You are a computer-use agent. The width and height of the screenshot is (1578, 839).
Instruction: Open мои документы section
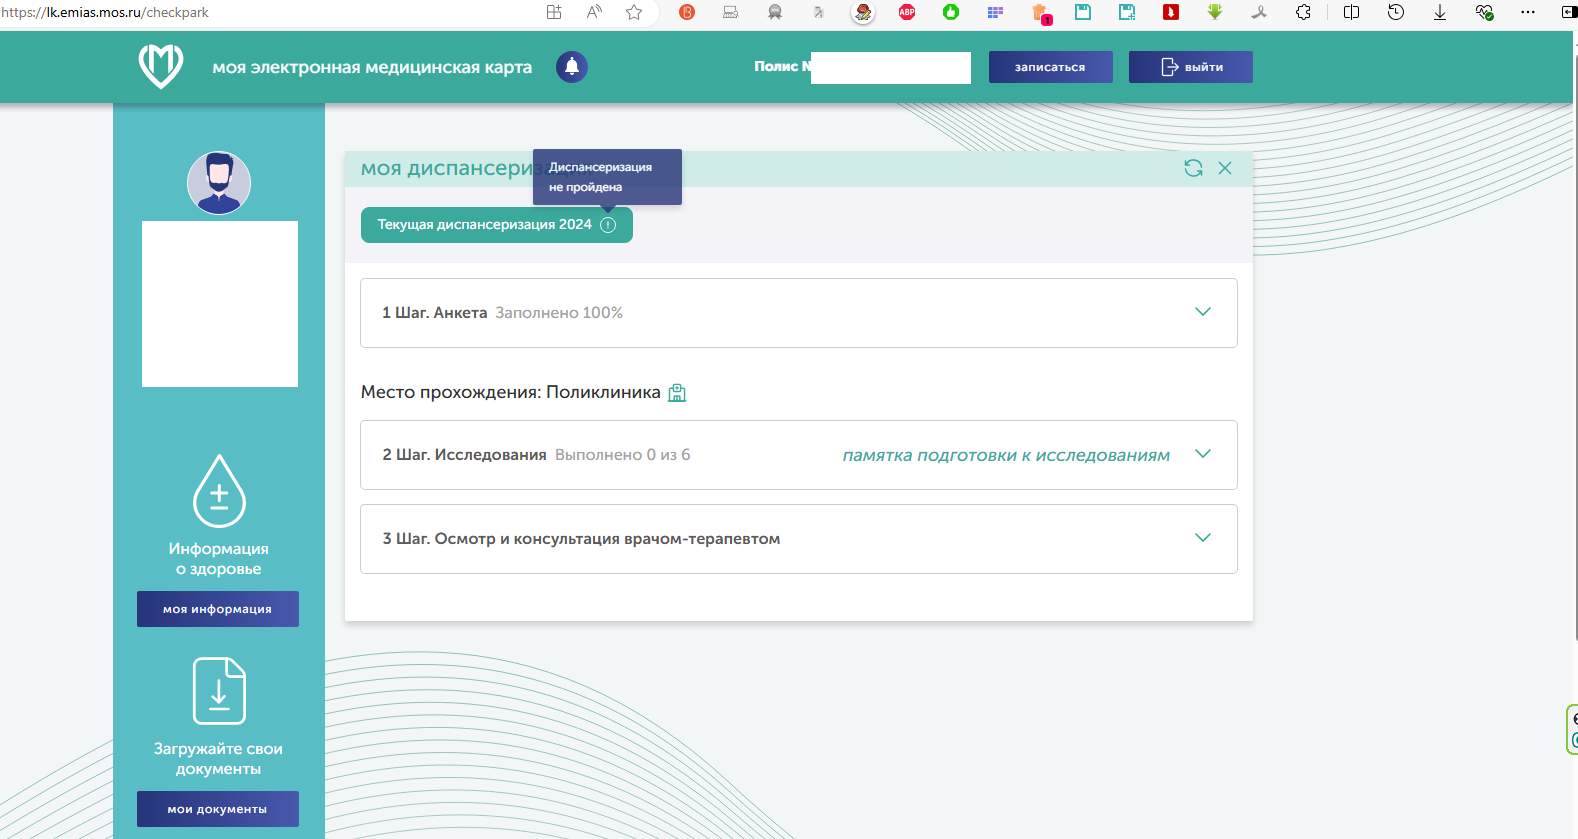(x=218, y=809)
